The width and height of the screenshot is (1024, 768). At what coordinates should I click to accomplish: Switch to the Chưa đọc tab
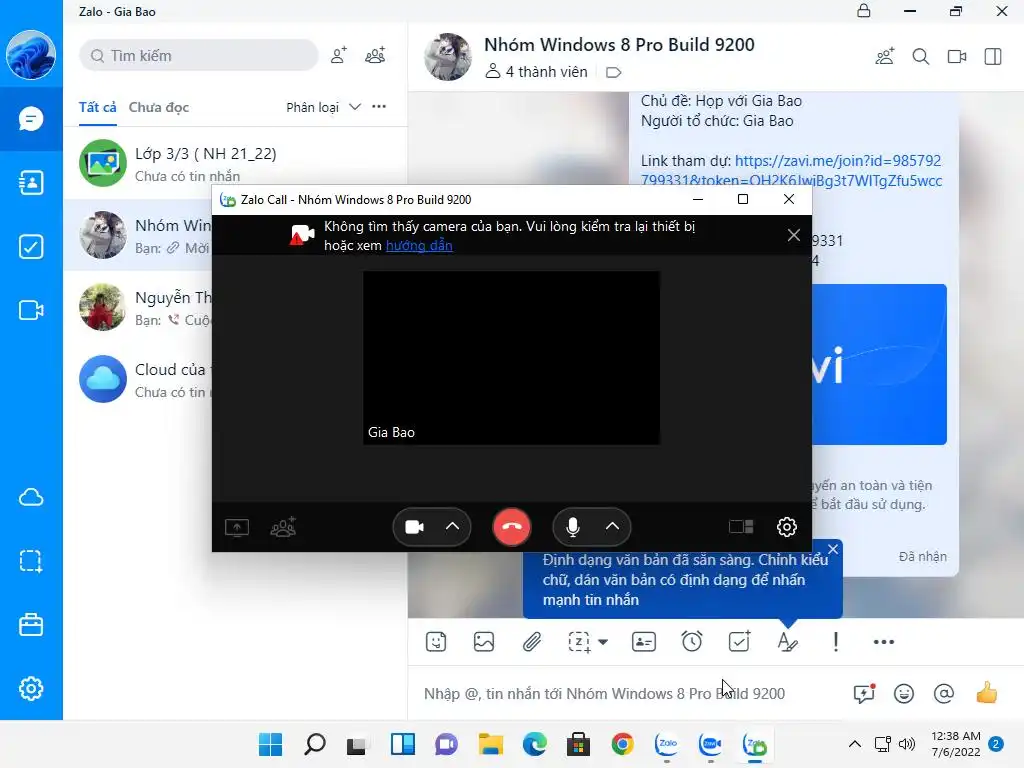click(x=159, y=107)
